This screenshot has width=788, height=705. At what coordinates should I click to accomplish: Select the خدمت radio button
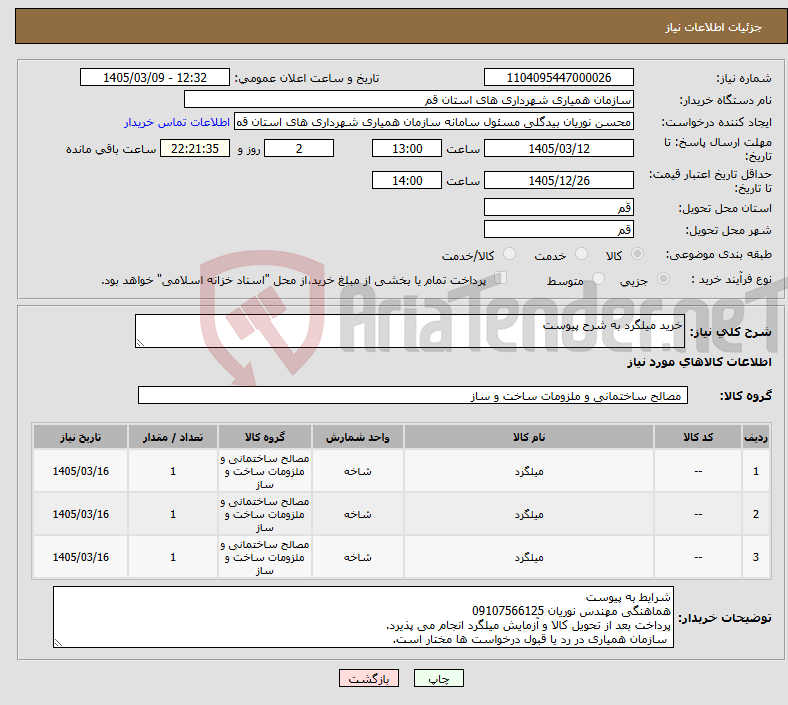pos(581,254)
